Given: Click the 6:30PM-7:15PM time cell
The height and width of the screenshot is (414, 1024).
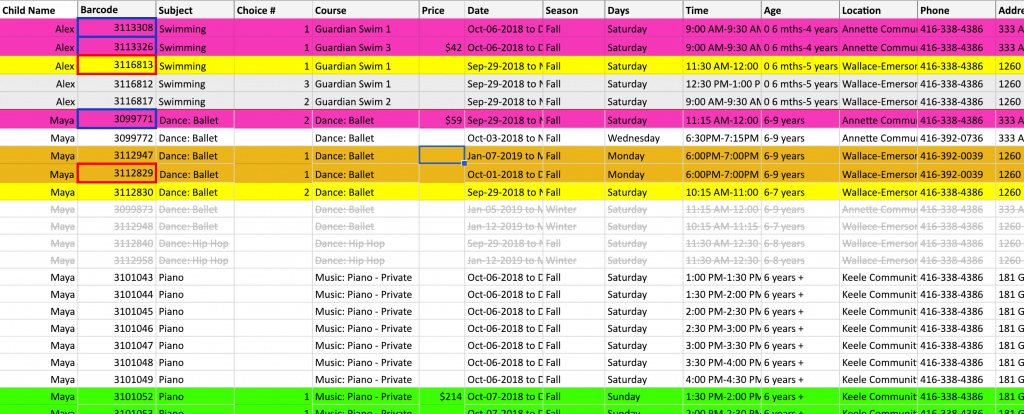Looking at the screenshot, I should [x=721, y=137].
